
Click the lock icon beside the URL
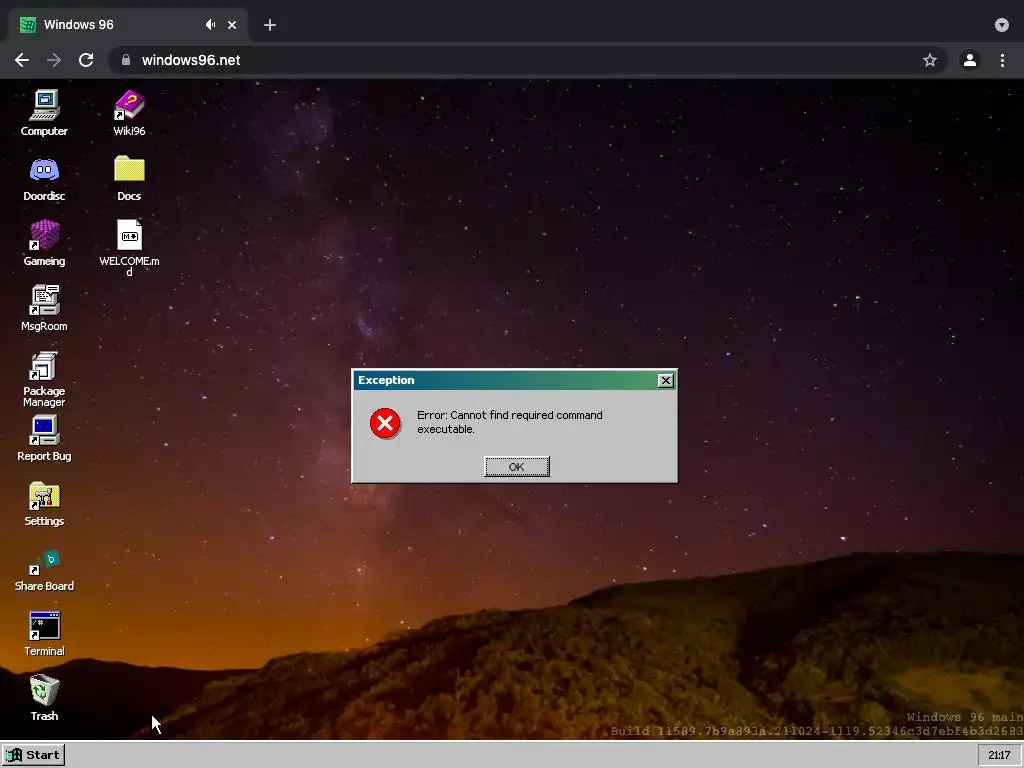coord(126,60)
